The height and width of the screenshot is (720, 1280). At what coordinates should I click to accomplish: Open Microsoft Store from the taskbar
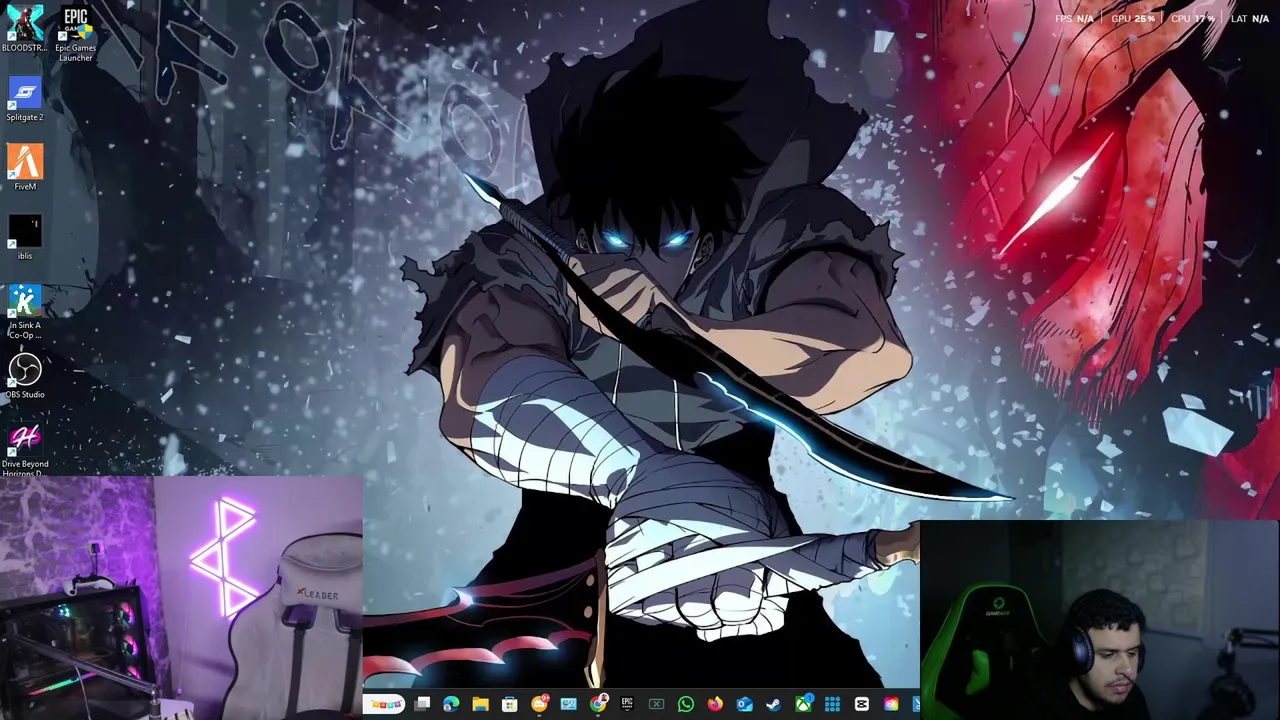click(509, 705)
